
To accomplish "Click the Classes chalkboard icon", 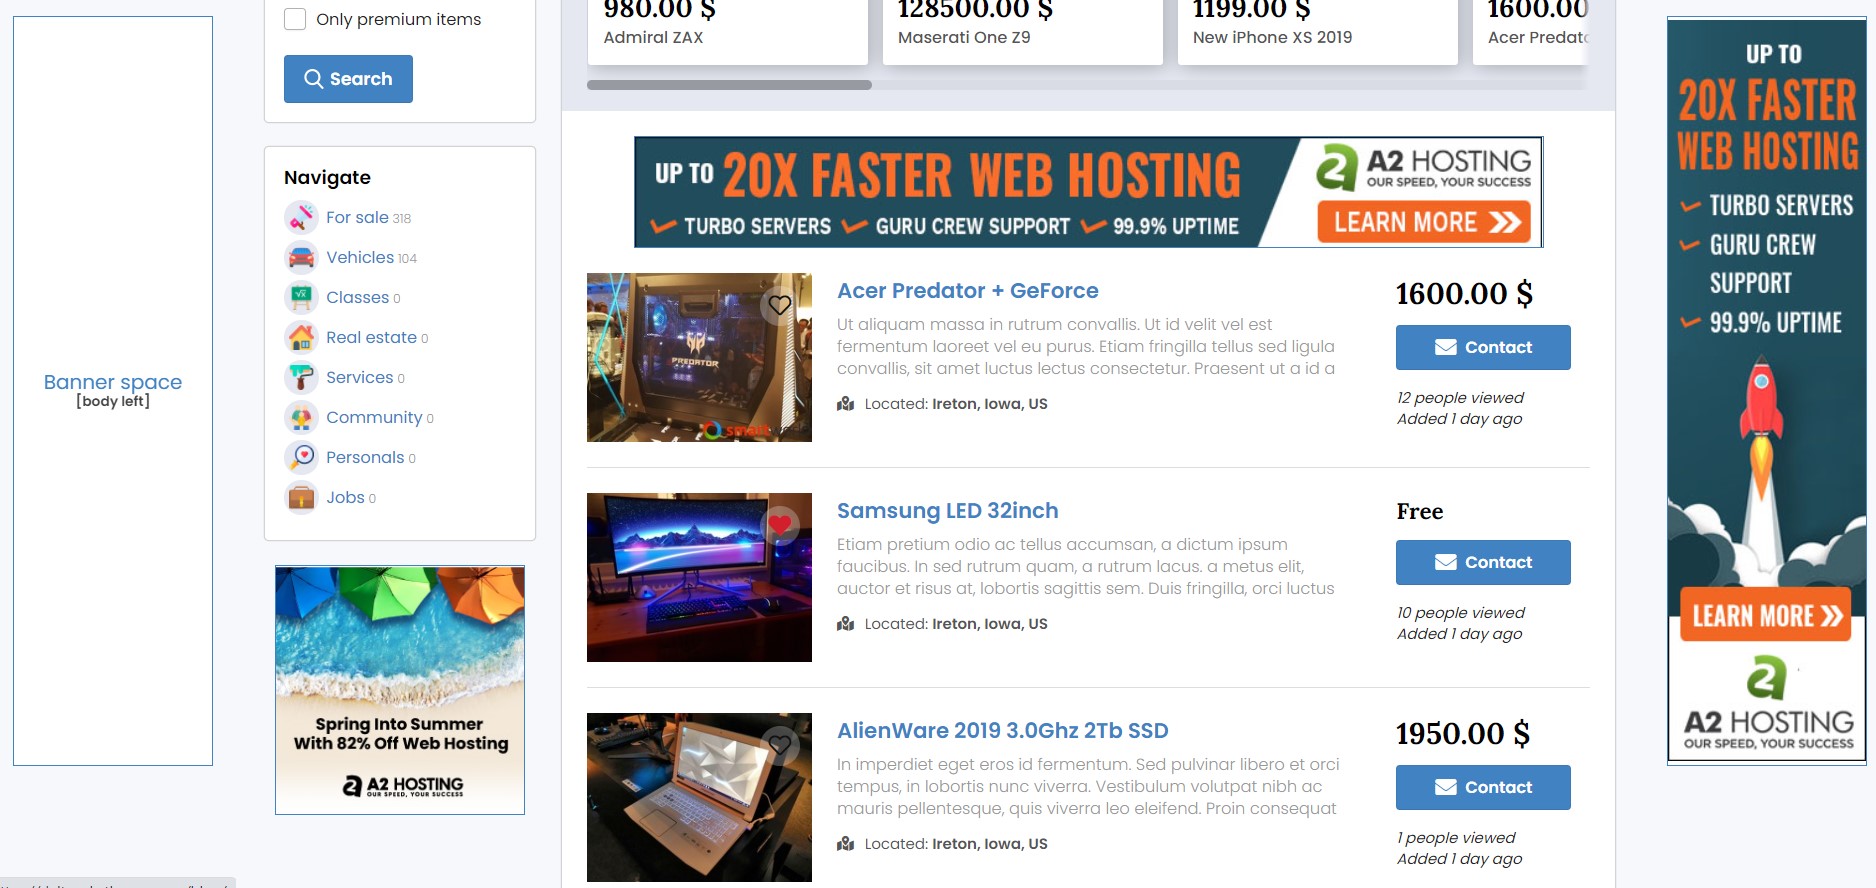I will click(x=301, y=297).
